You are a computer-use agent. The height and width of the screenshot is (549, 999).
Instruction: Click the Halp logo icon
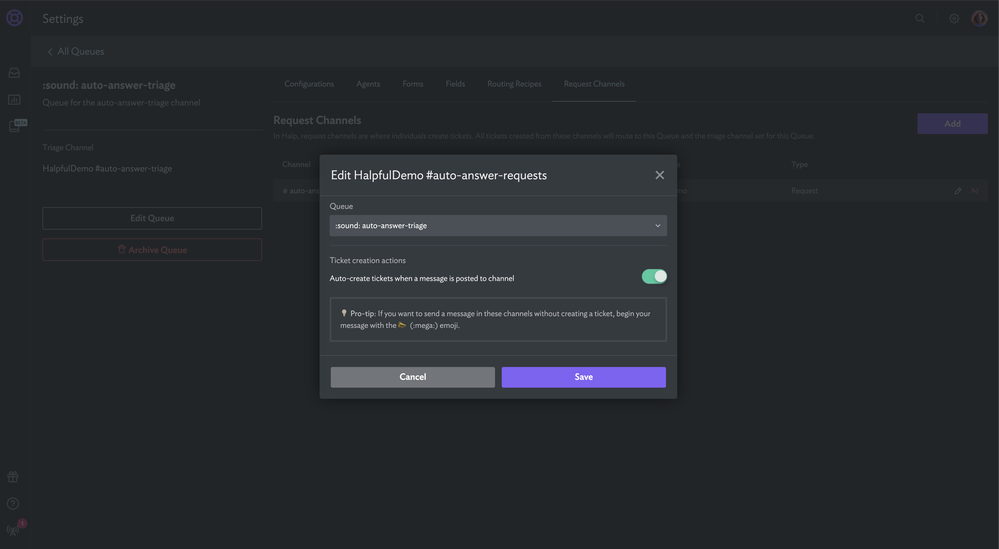pyautogui.click(x=14, y=18)
